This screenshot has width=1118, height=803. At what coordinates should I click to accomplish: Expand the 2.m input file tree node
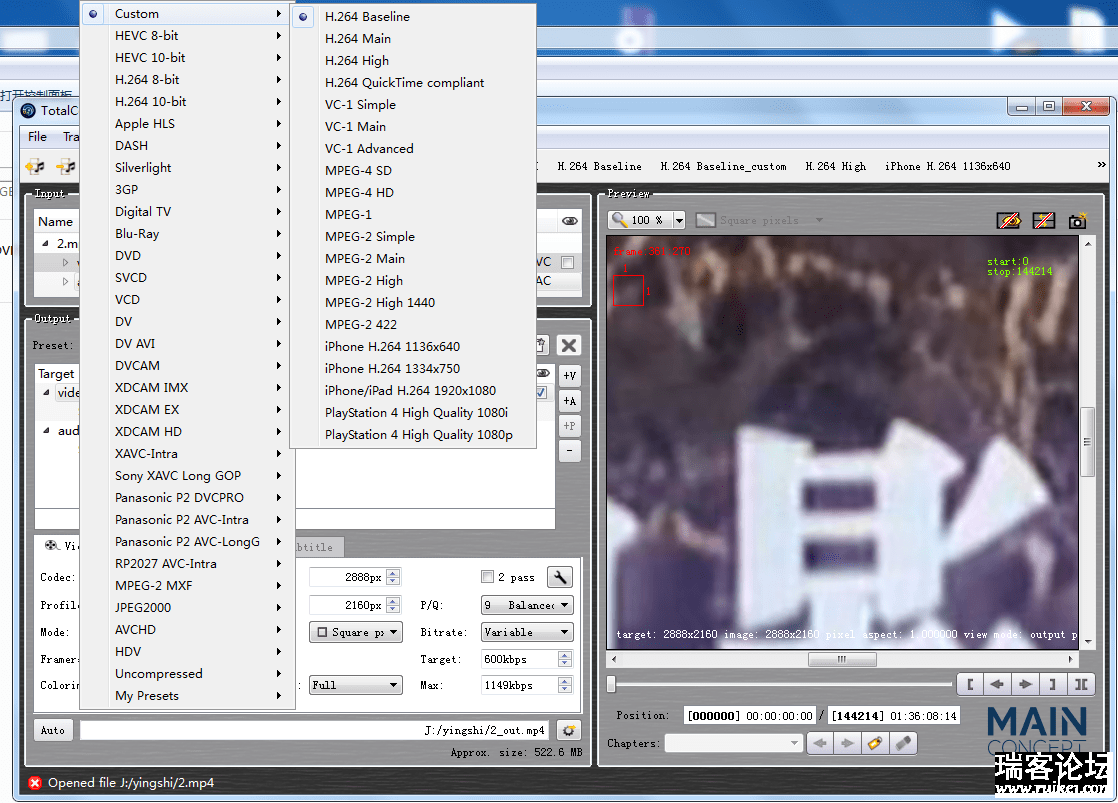click(46, 243)
